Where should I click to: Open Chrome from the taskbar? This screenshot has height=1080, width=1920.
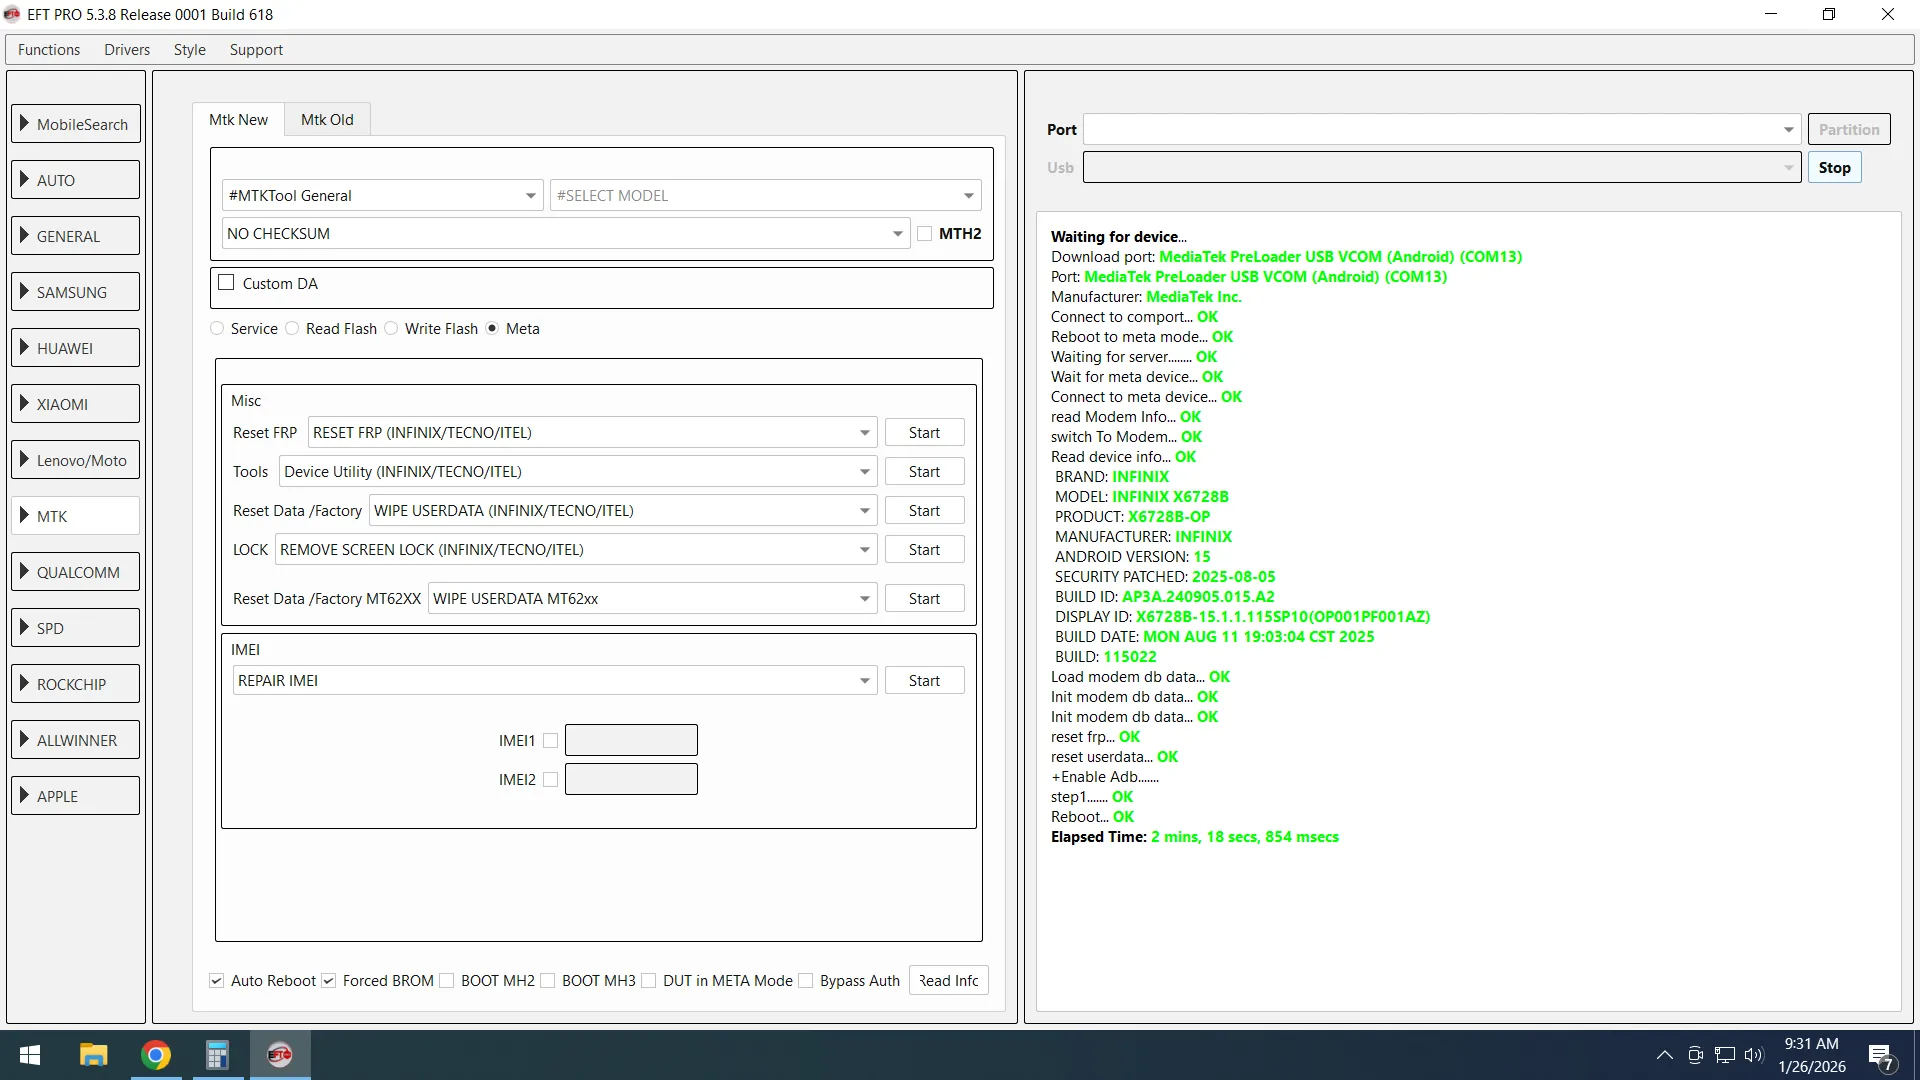(156, 1055)
